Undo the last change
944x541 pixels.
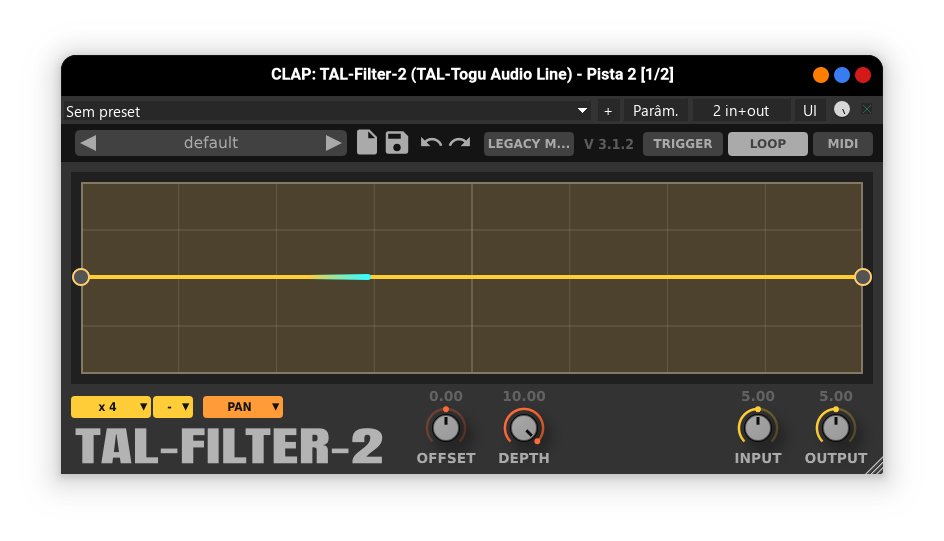point(431,143)
